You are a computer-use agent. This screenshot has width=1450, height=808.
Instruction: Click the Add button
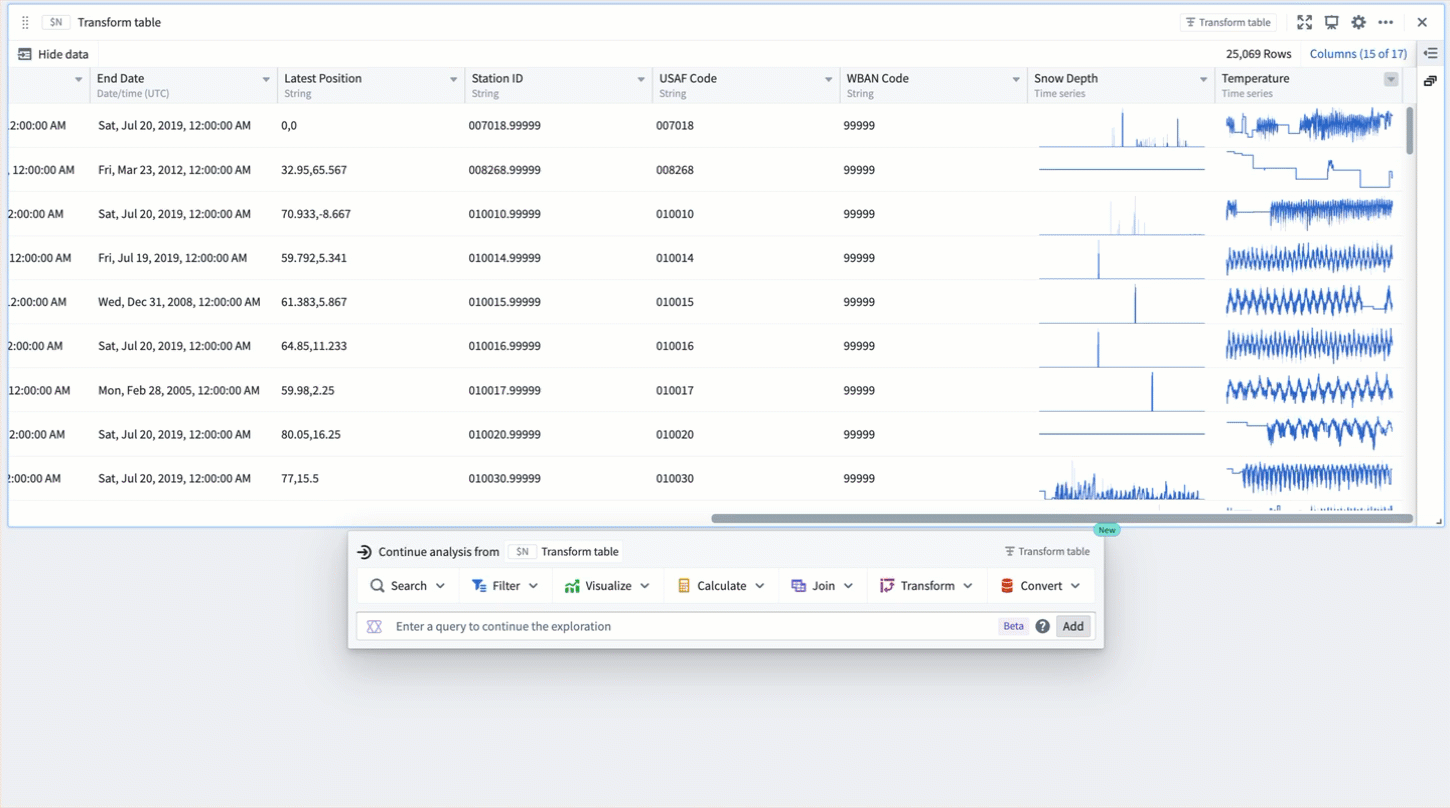point(1072,626)
